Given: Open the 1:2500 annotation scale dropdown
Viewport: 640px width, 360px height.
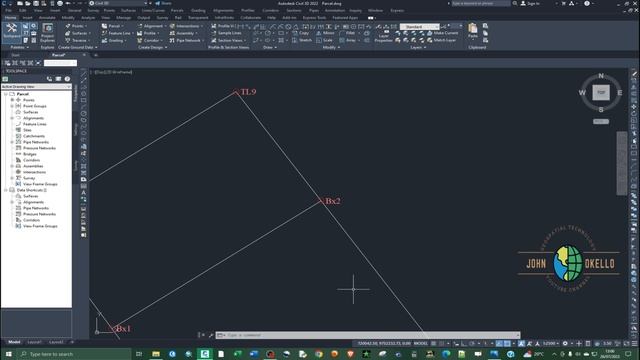Looking at the screenshot, I should (550, 344).
